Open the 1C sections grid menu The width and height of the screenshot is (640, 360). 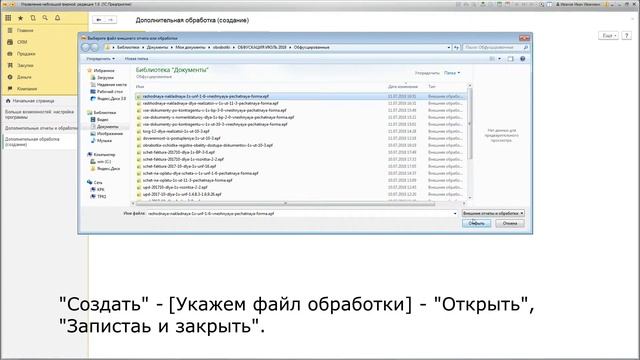tap(8, 18)
